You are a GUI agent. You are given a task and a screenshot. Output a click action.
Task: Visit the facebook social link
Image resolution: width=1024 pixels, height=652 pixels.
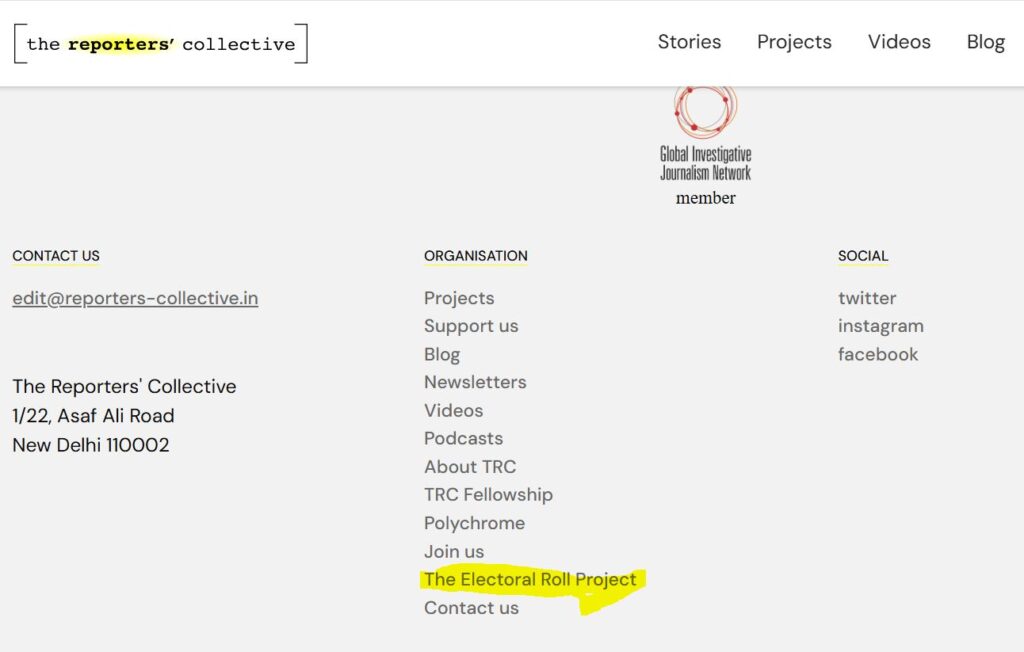(x=878, y=354)
